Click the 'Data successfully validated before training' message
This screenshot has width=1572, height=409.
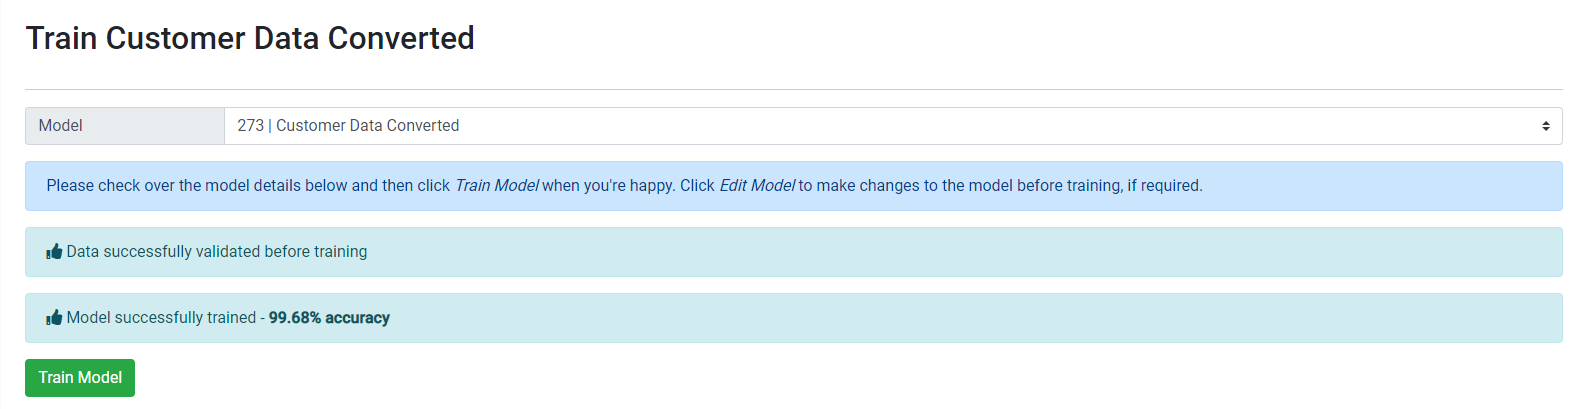point(217,252)
